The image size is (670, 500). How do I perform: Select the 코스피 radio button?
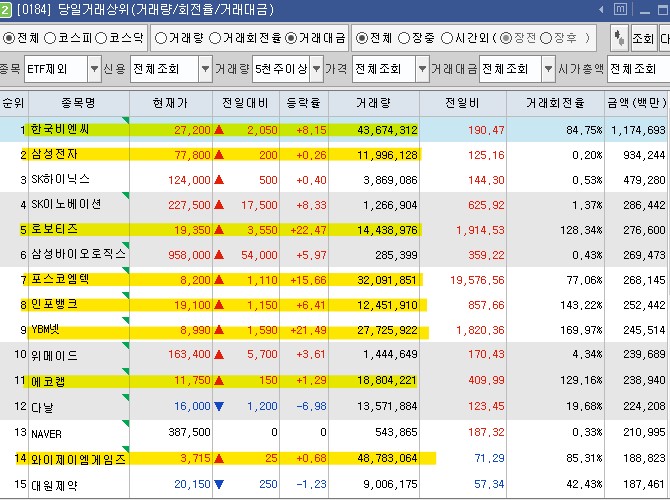(50, 38)
